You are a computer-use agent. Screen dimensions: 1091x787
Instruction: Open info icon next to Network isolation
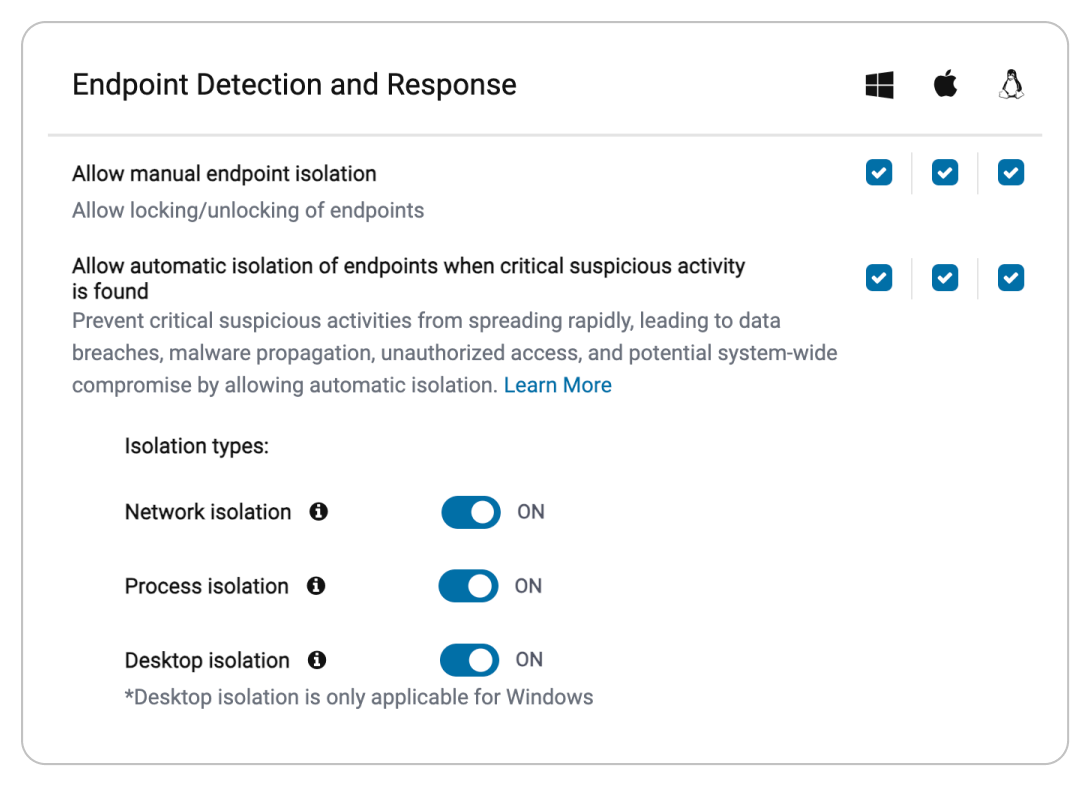(x=319, y=511)
